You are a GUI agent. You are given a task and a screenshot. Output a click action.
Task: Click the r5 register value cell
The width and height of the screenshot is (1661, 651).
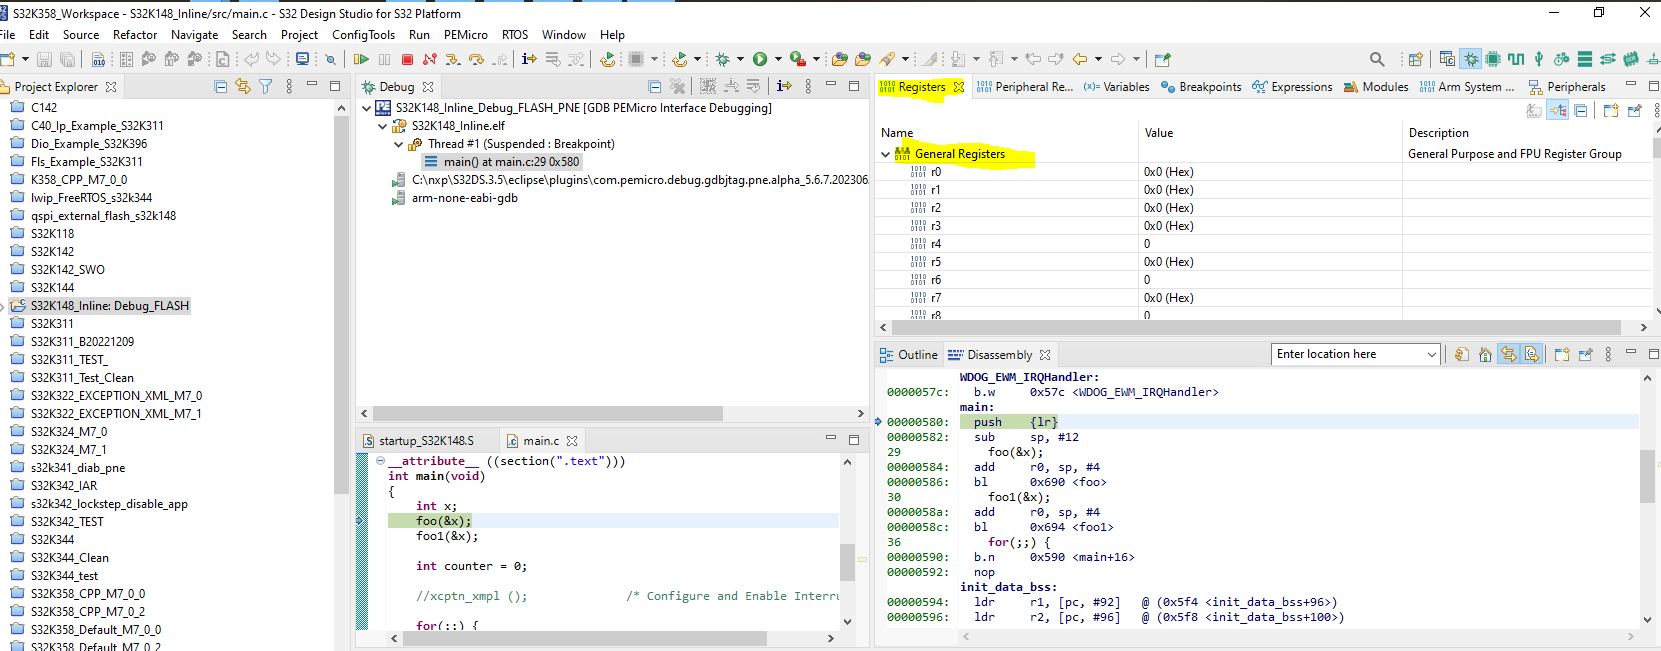[1168, 262]
